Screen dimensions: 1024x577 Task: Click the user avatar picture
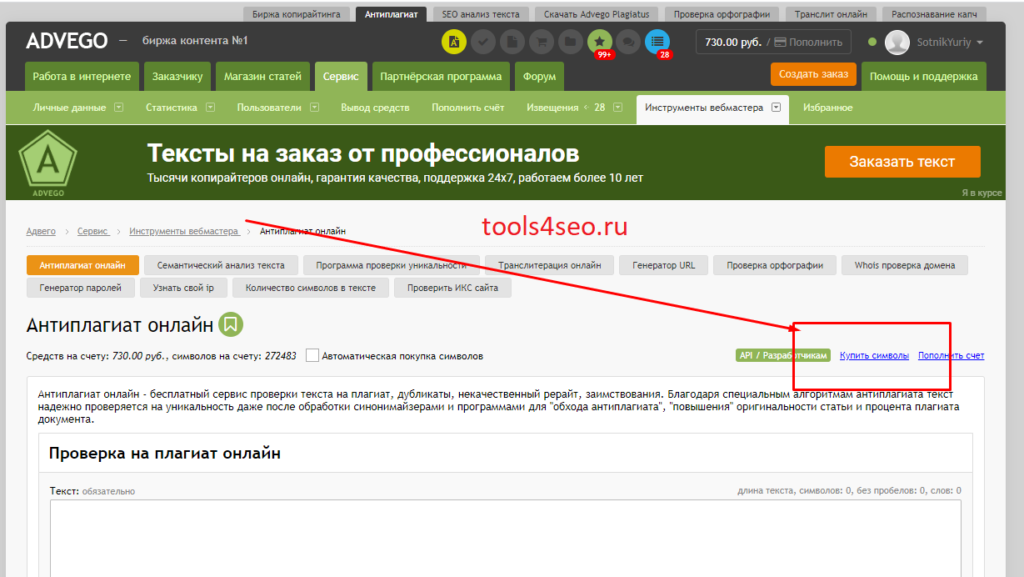897,42
